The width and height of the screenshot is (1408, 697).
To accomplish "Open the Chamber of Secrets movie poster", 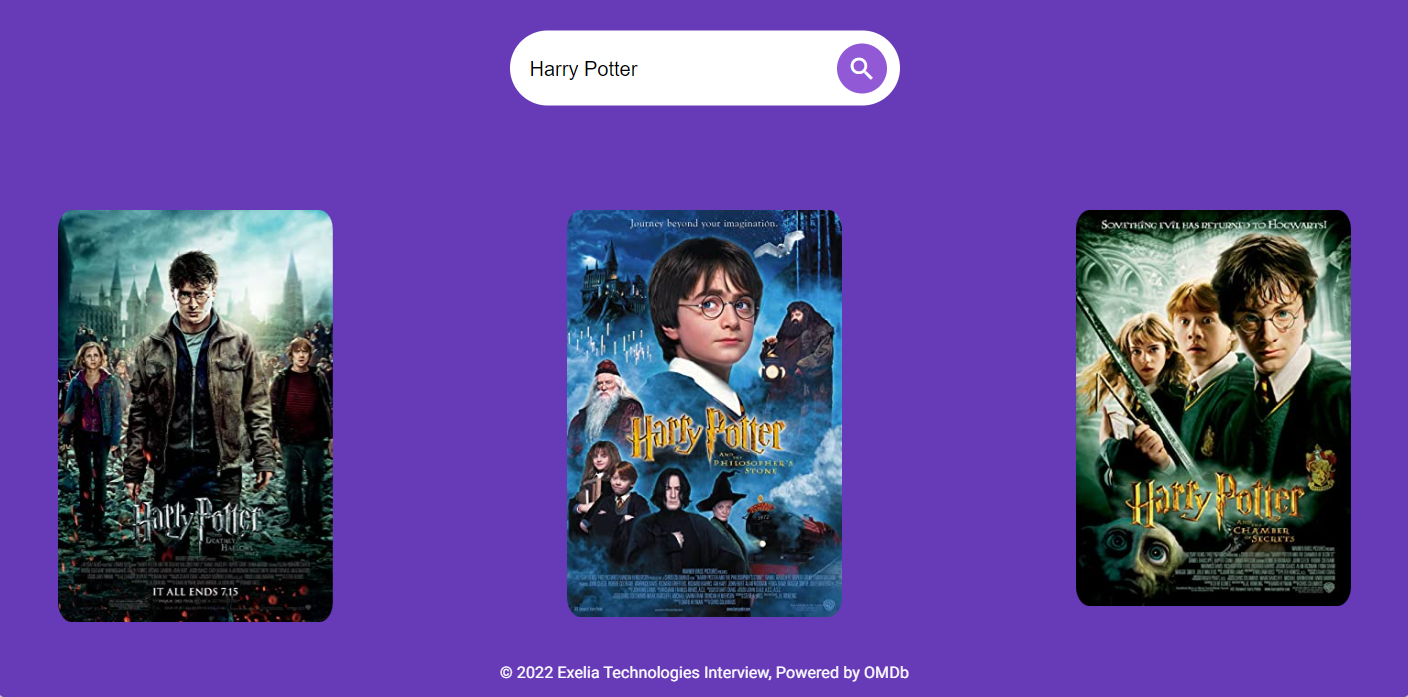I will click(1213, 408).
